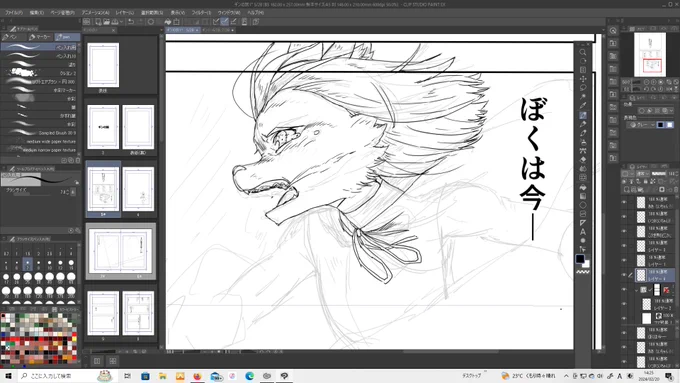Screen dimensions: 680x383
Task: Toggle visibility of the paper layer
Action: (x=624, y=318)
